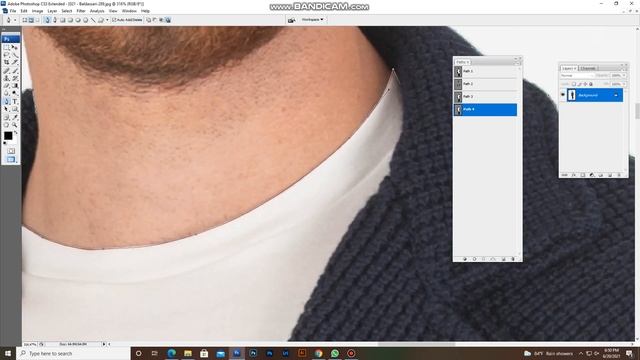Select the Eyedropper tool
This screenshot has height=360, width=640.
click(x=15, y=117)
